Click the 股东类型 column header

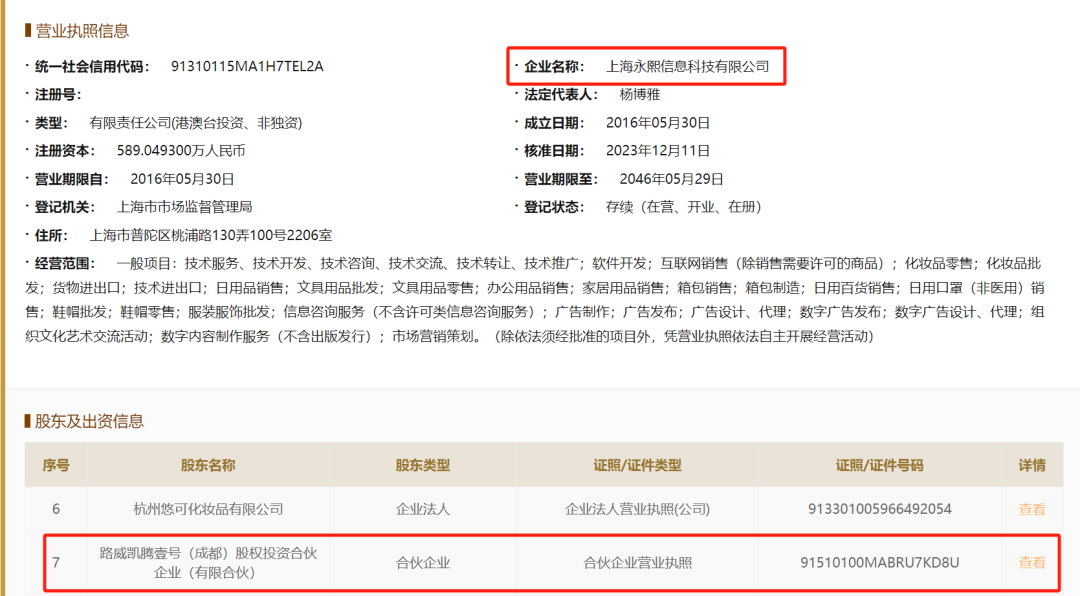point(423,465)
